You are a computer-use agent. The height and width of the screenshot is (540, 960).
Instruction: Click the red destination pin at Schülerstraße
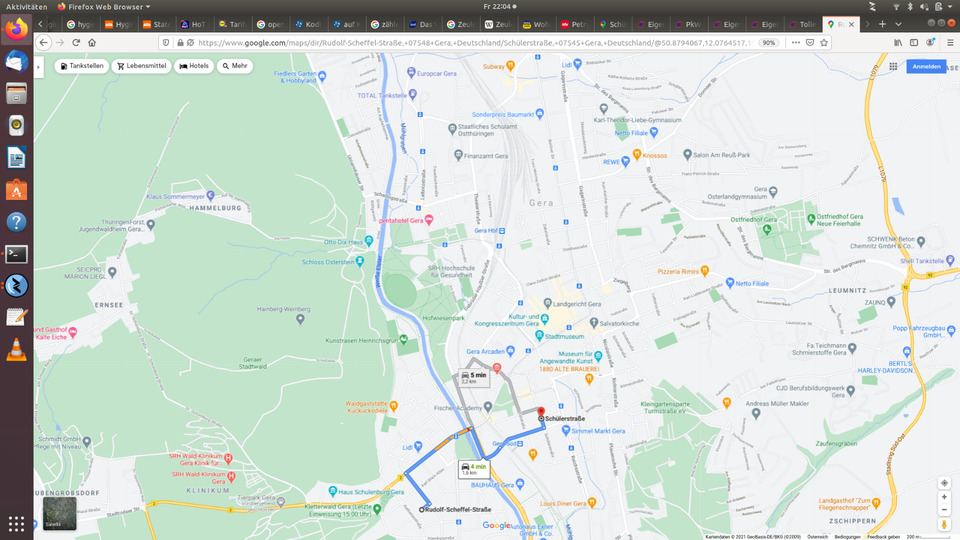pyautogui.click(x=541, y=411)
